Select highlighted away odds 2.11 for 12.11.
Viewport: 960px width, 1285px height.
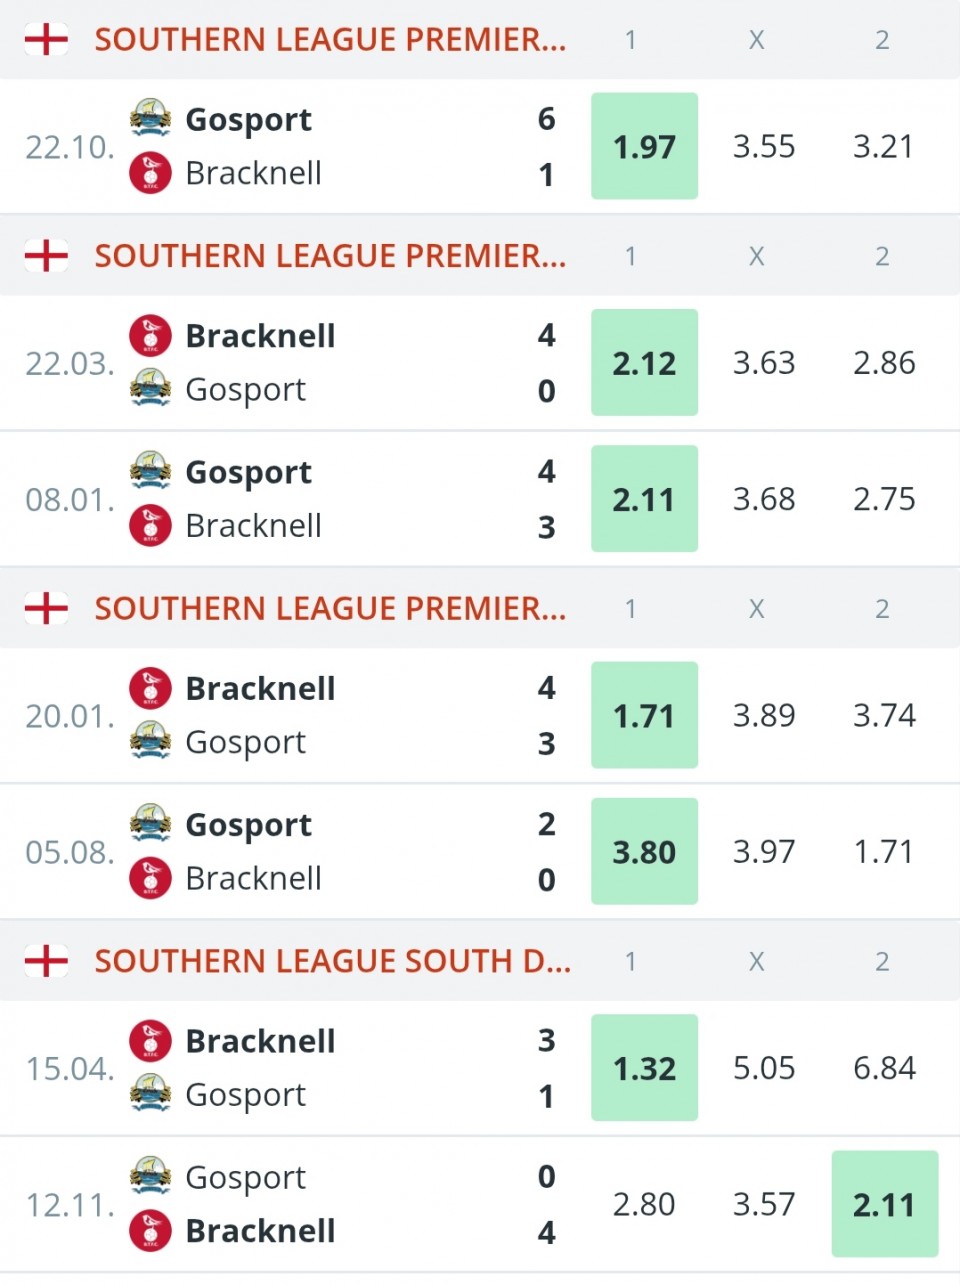coord(884,1205)
